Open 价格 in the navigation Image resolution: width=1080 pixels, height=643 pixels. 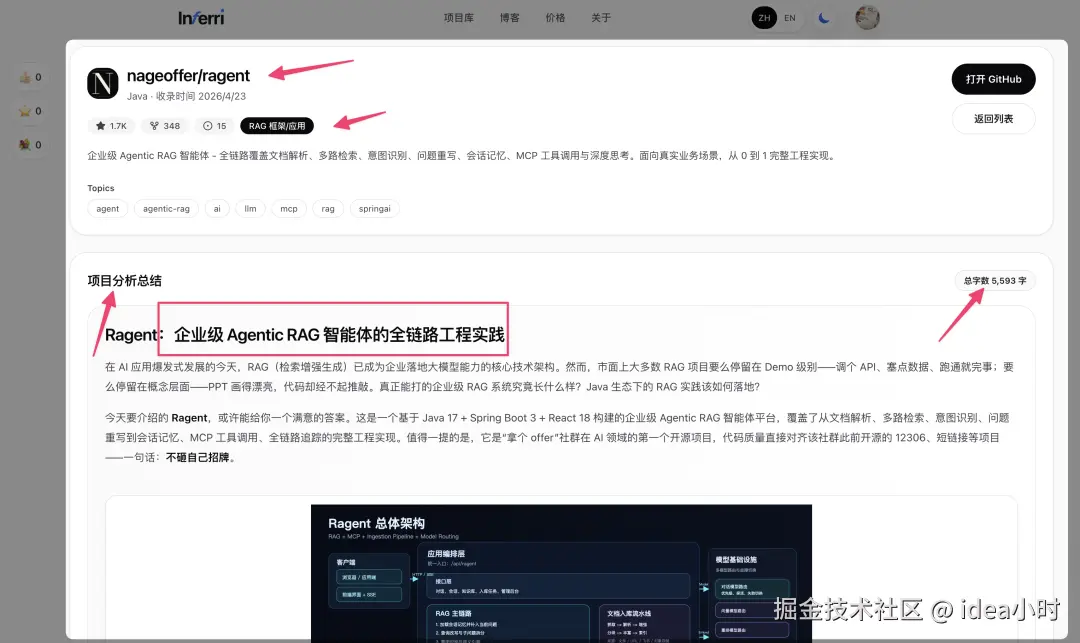(555, 18)
